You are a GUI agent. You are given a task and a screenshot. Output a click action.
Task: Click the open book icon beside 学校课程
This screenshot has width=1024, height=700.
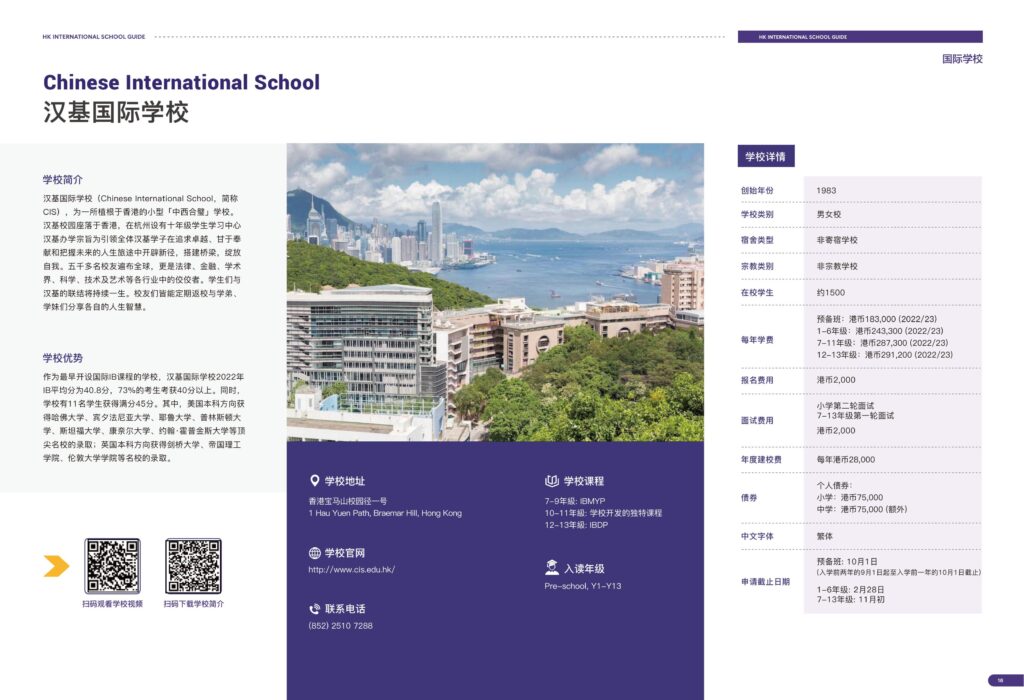552,481
